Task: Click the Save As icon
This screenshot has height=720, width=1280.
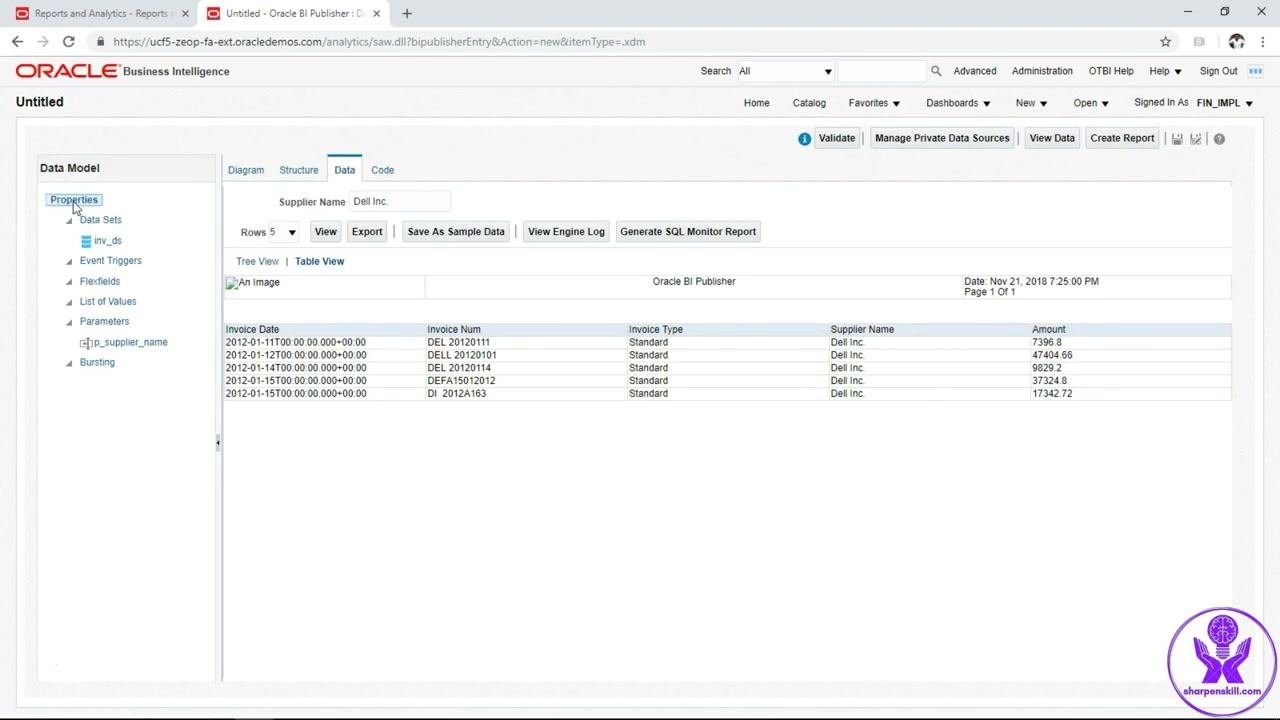Action: click(x=1196, y=139)
